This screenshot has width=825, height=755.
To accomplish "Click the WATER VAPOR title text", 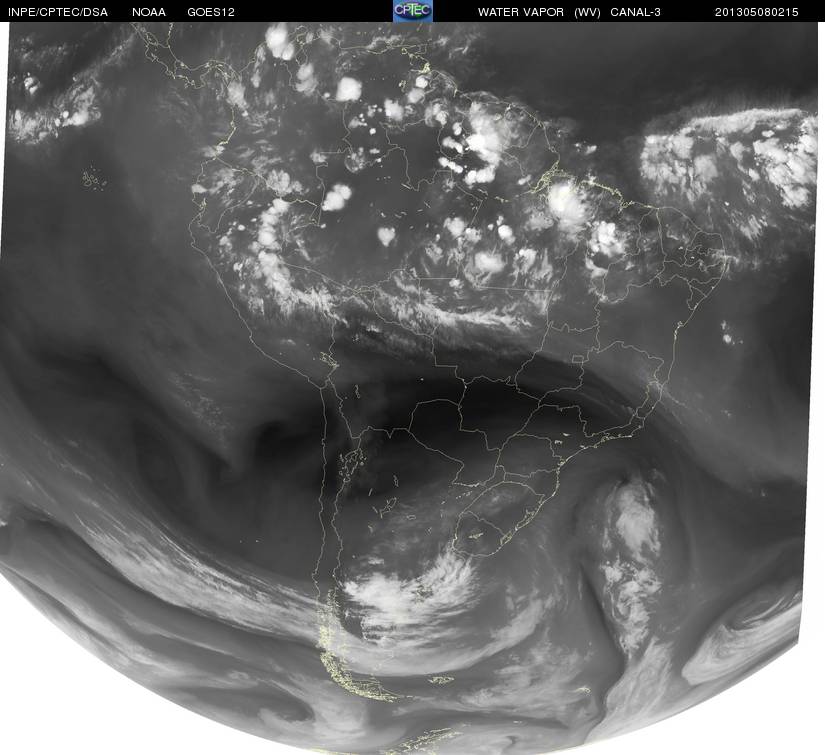I will 521,12.
